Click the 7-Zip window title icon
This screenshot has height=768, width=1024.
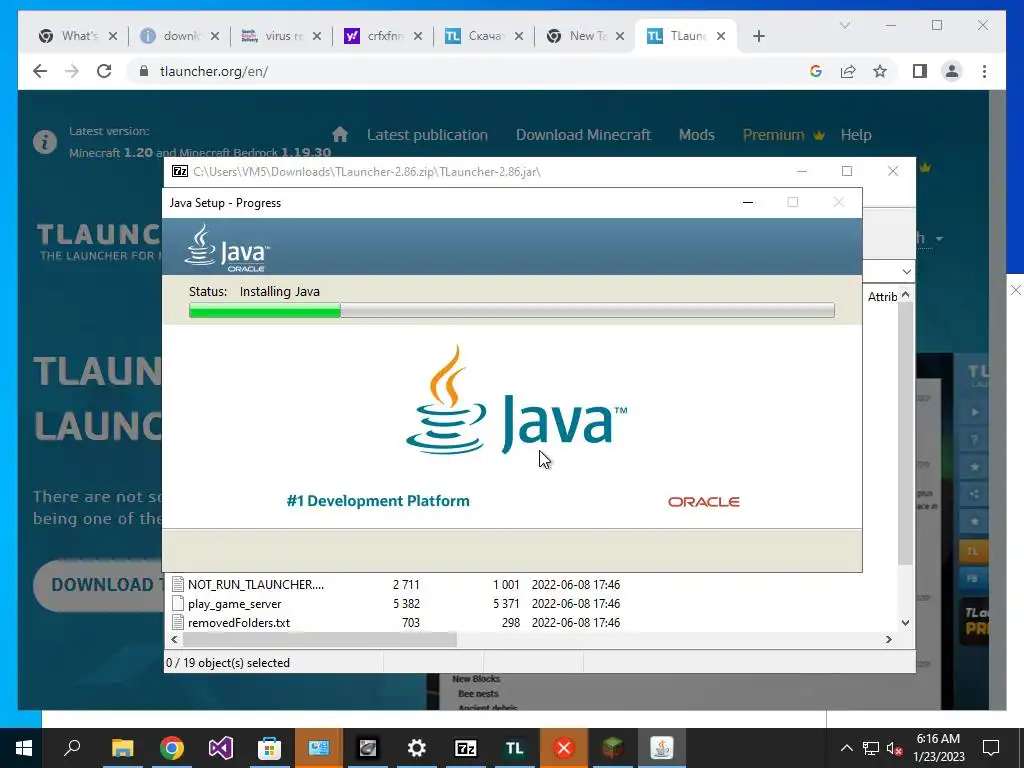[180, 171]
